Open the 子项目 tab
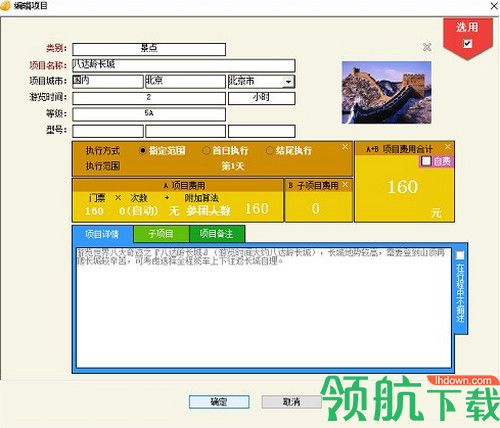 point(161,234)
